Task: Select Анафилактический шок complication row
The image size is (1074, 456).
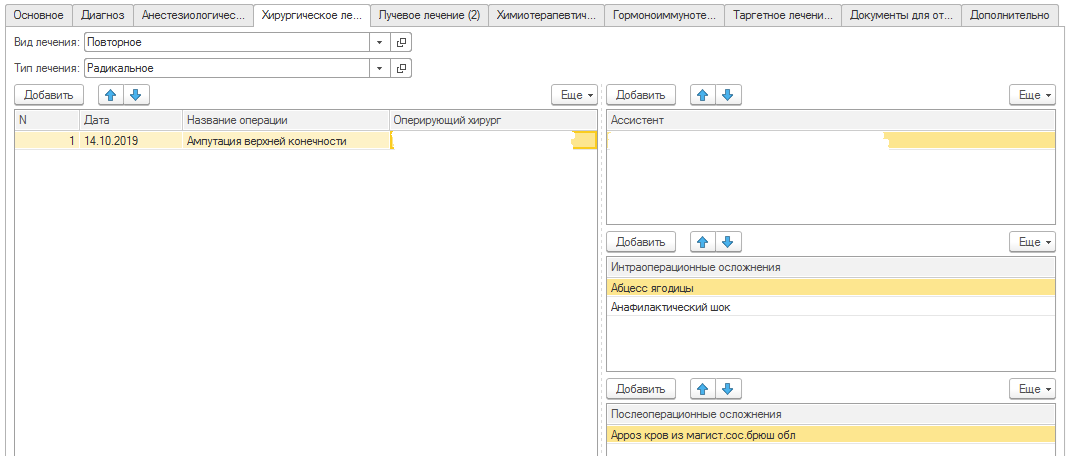Action: (x=671, y=307)
